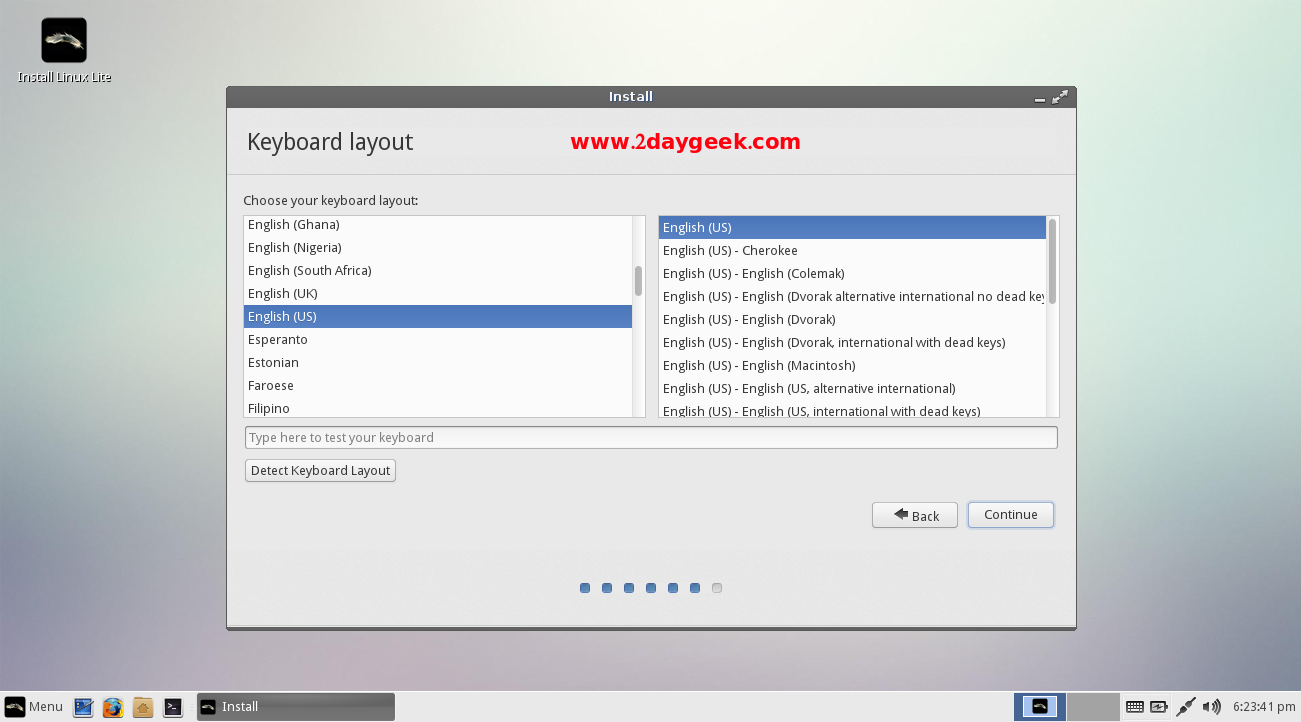Select the Install window in taskbar
The height and width of the screenshot is (722, 1301).
(295, 707)
